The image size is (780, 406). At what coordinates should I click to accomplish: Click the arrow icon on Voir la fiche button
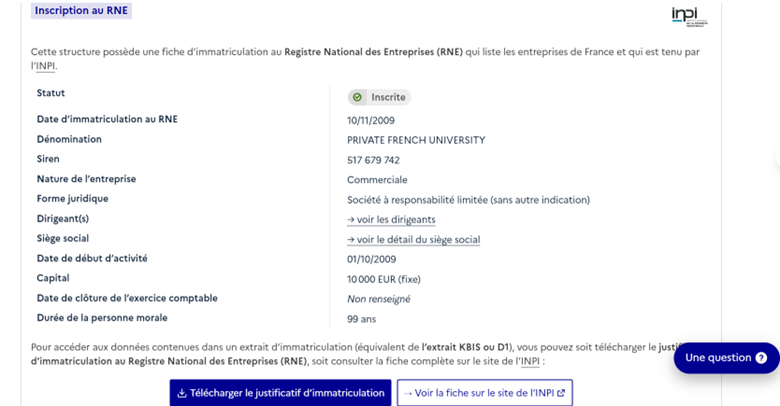click(406, 393)
